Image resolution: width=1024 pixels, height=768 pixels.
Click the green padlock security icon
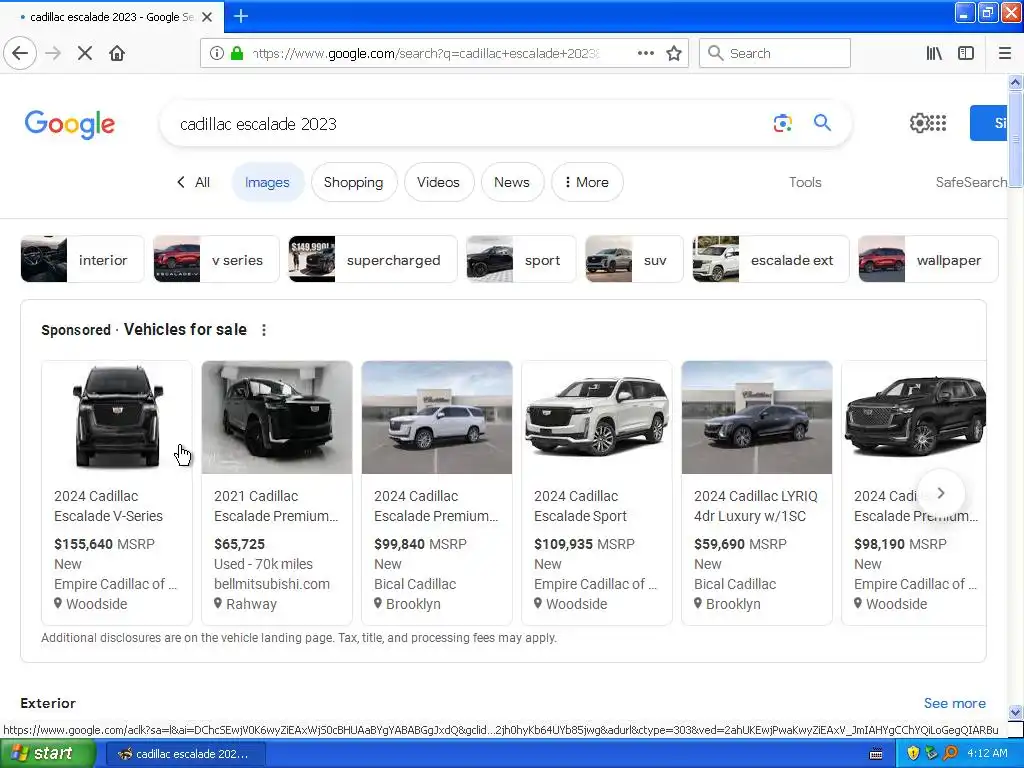(x=237, y=53)
